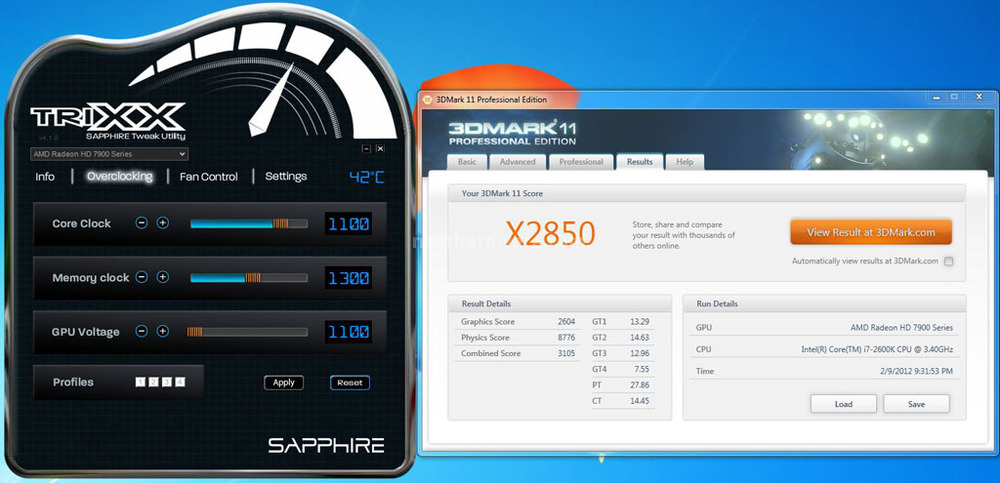Increase Memory clock with plus button
1000x483 pixels.
tap(163, 277)
